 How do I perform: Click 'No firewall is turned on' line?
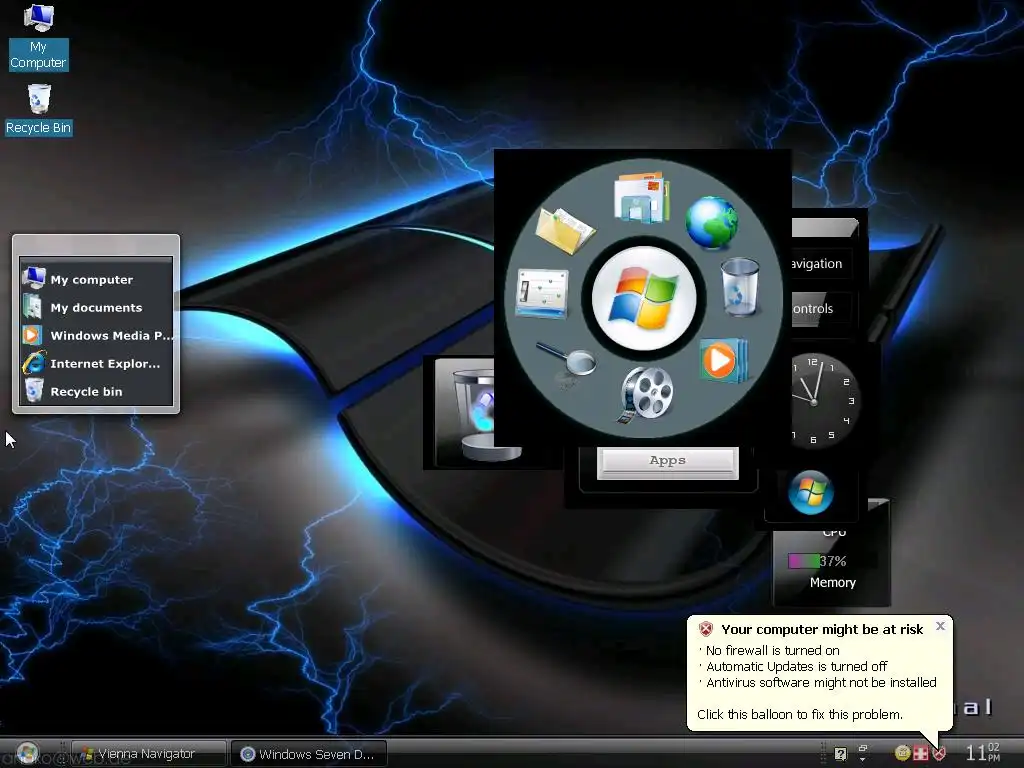773,650
